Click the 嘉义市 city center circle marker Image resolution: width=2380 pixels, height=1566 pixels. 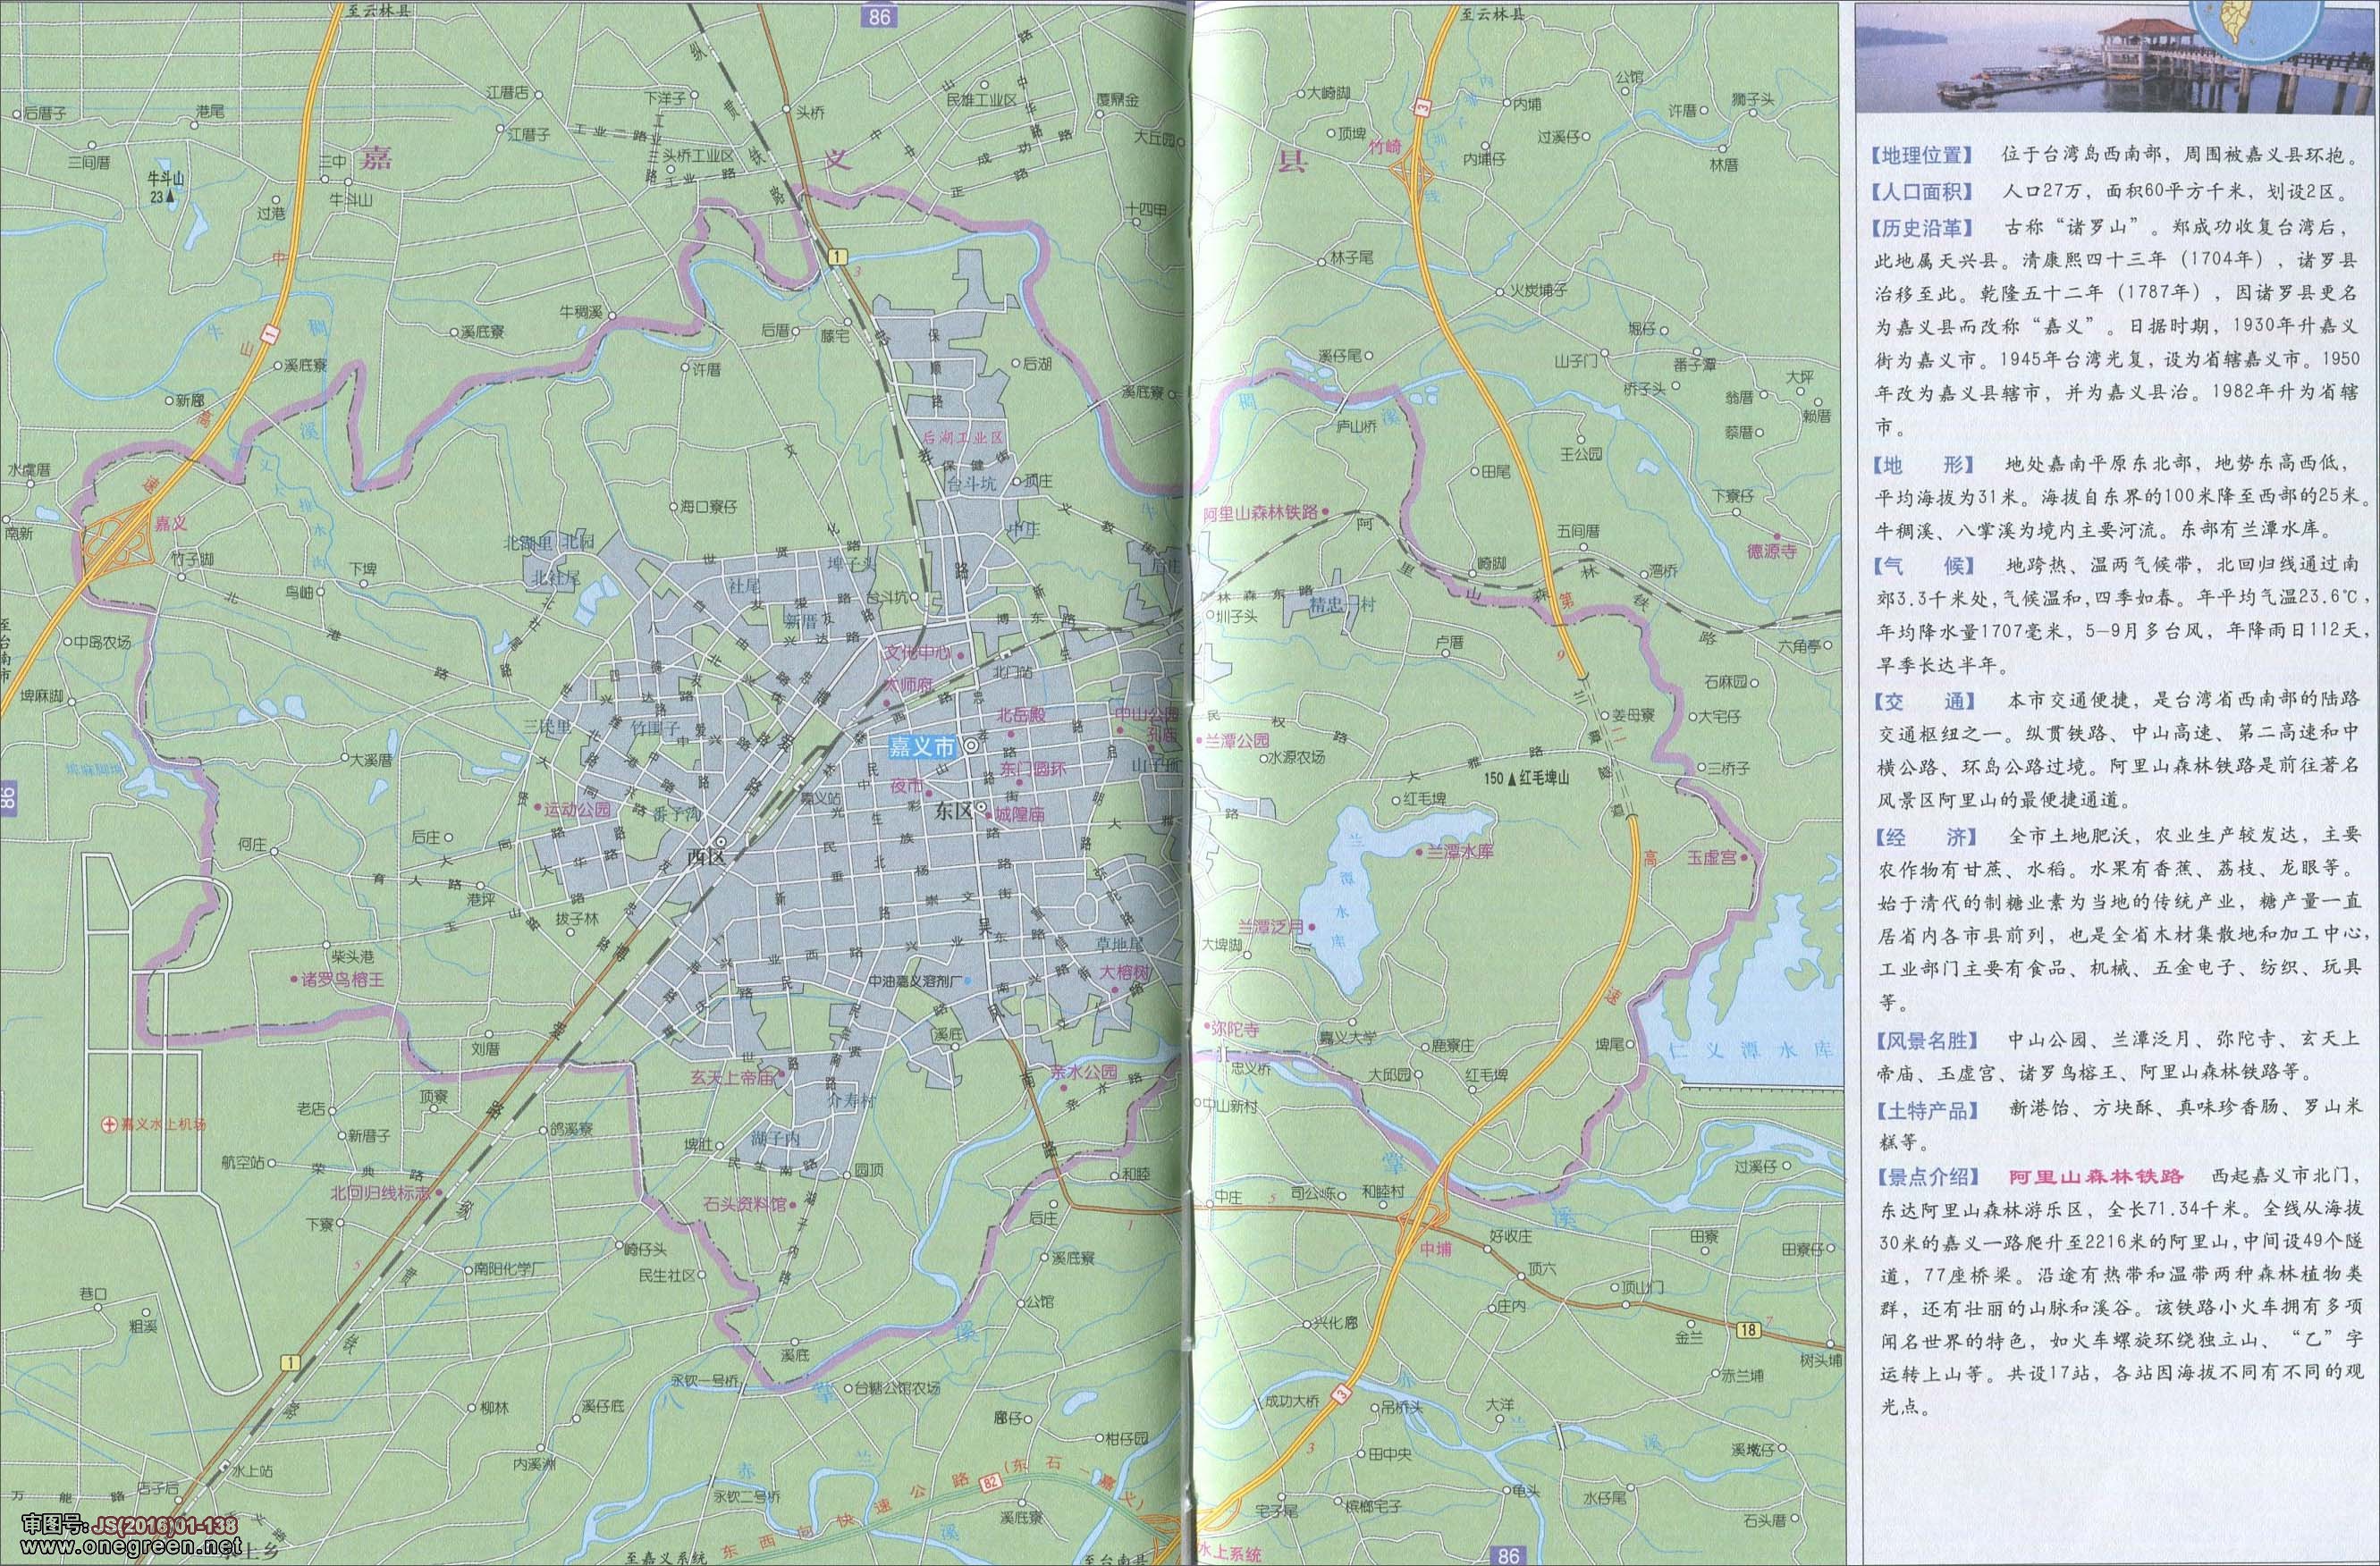pyautogui.click(x=971, y=747)
